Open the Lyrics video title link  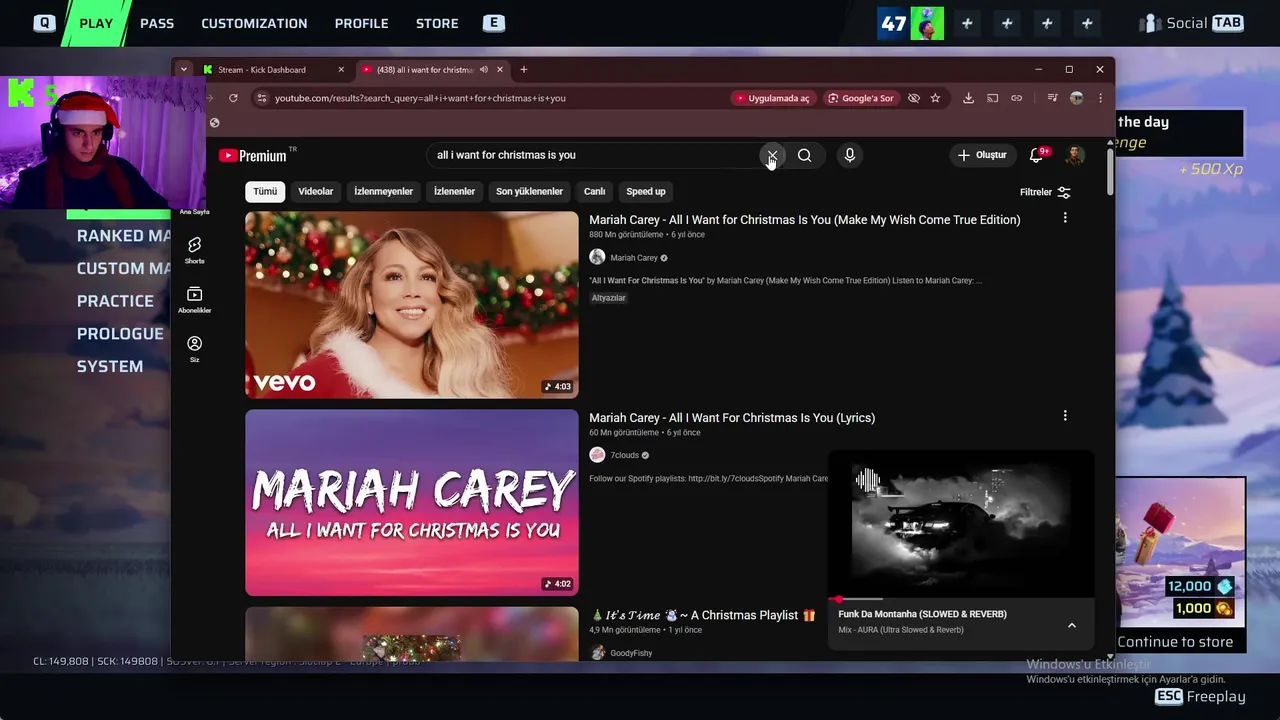(732, 418)
